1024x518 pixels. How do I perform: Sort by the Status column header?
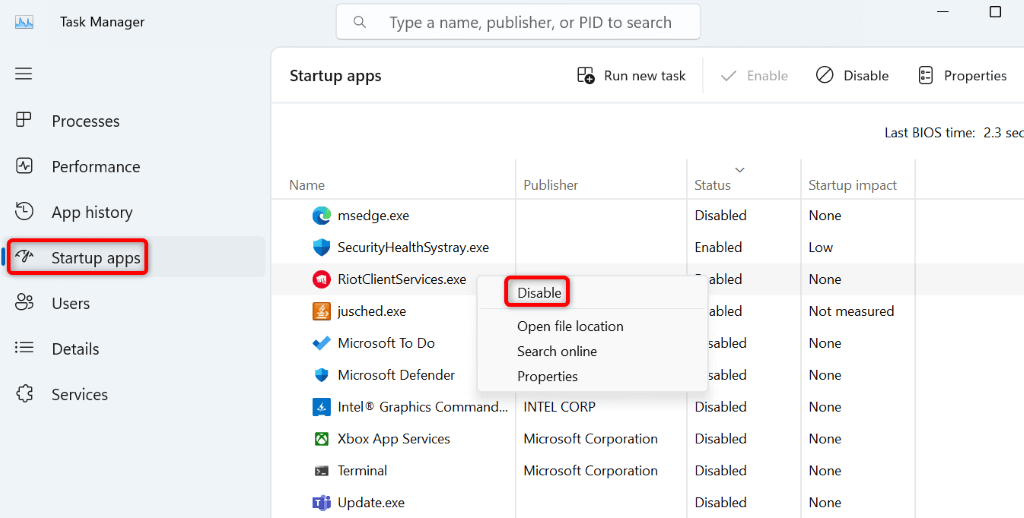tap(712, 185)
